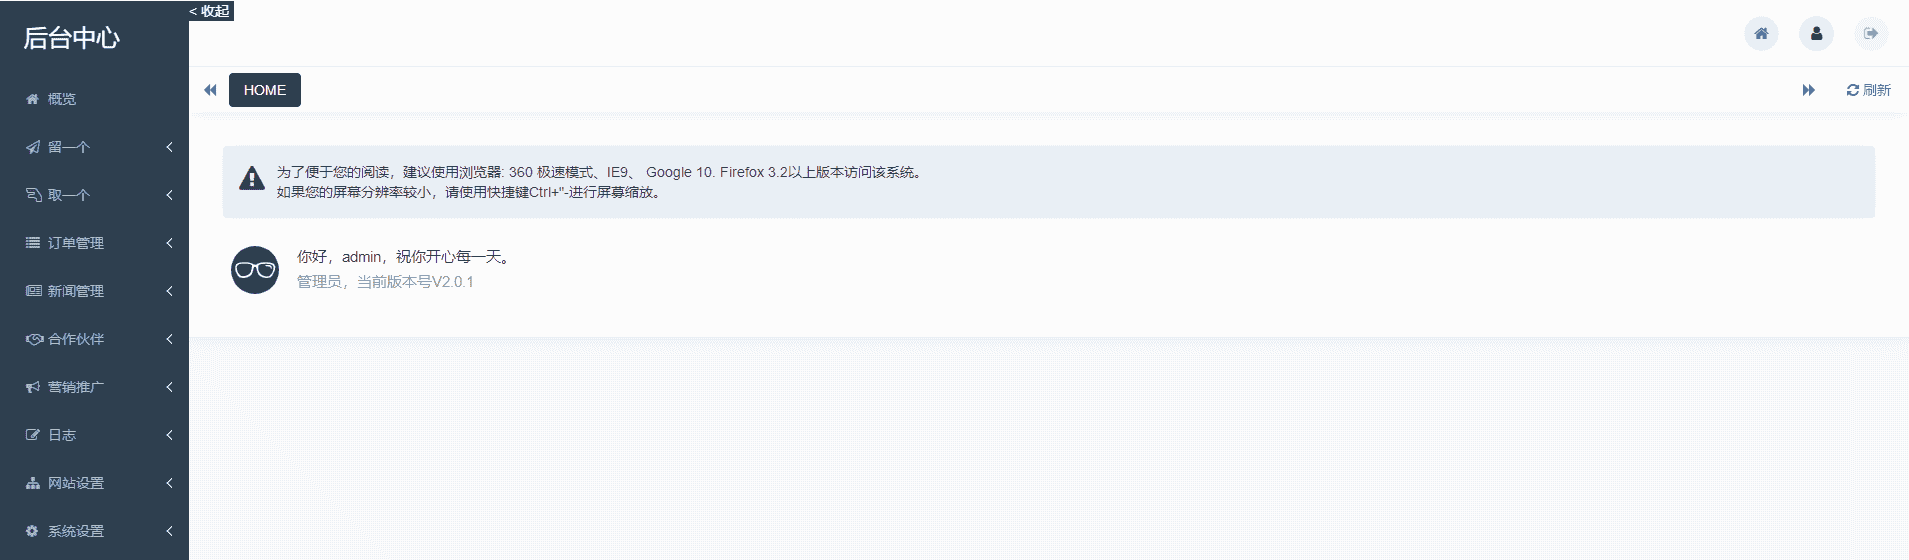Screen dimensions: 1909x560
Task: Expand the 网站设置 submenu chevron
Action: [x=169, y=483]
